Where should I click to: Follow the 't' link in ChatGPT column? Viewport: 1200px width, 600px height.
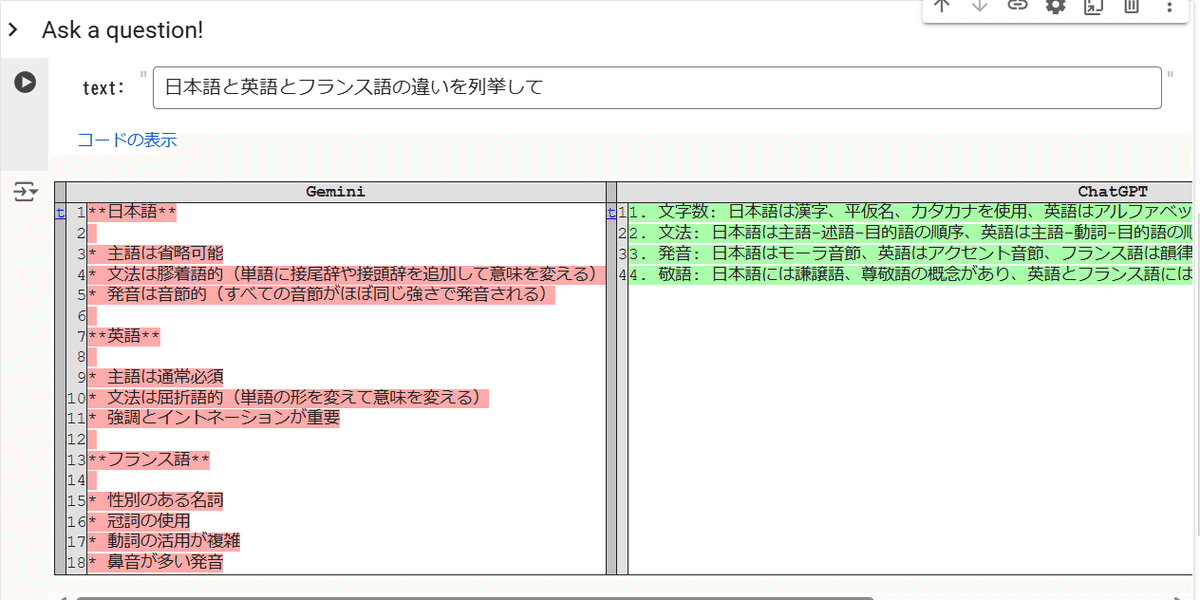pyautogui.click(x=611, y=212)
